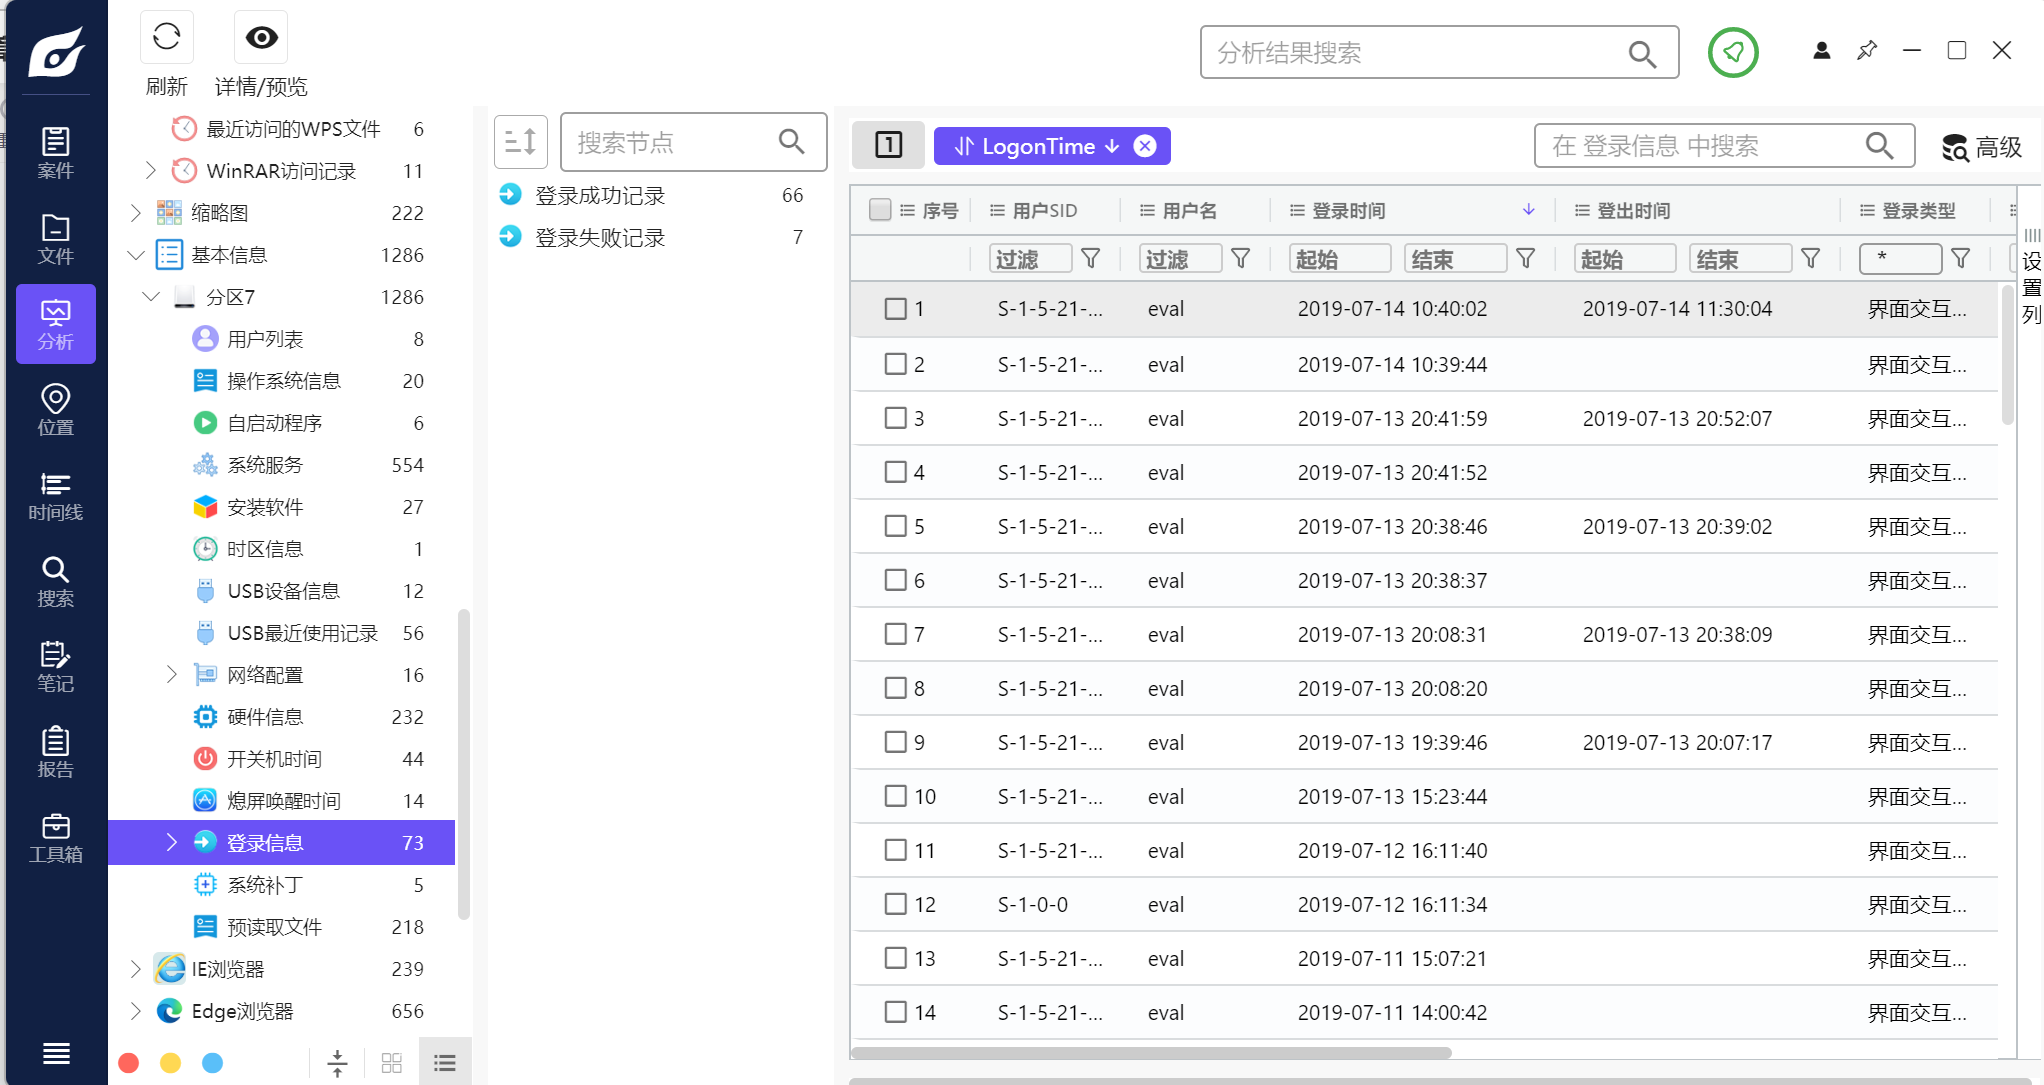Expand the 网络配置 tree node

[x=171, y=675]
